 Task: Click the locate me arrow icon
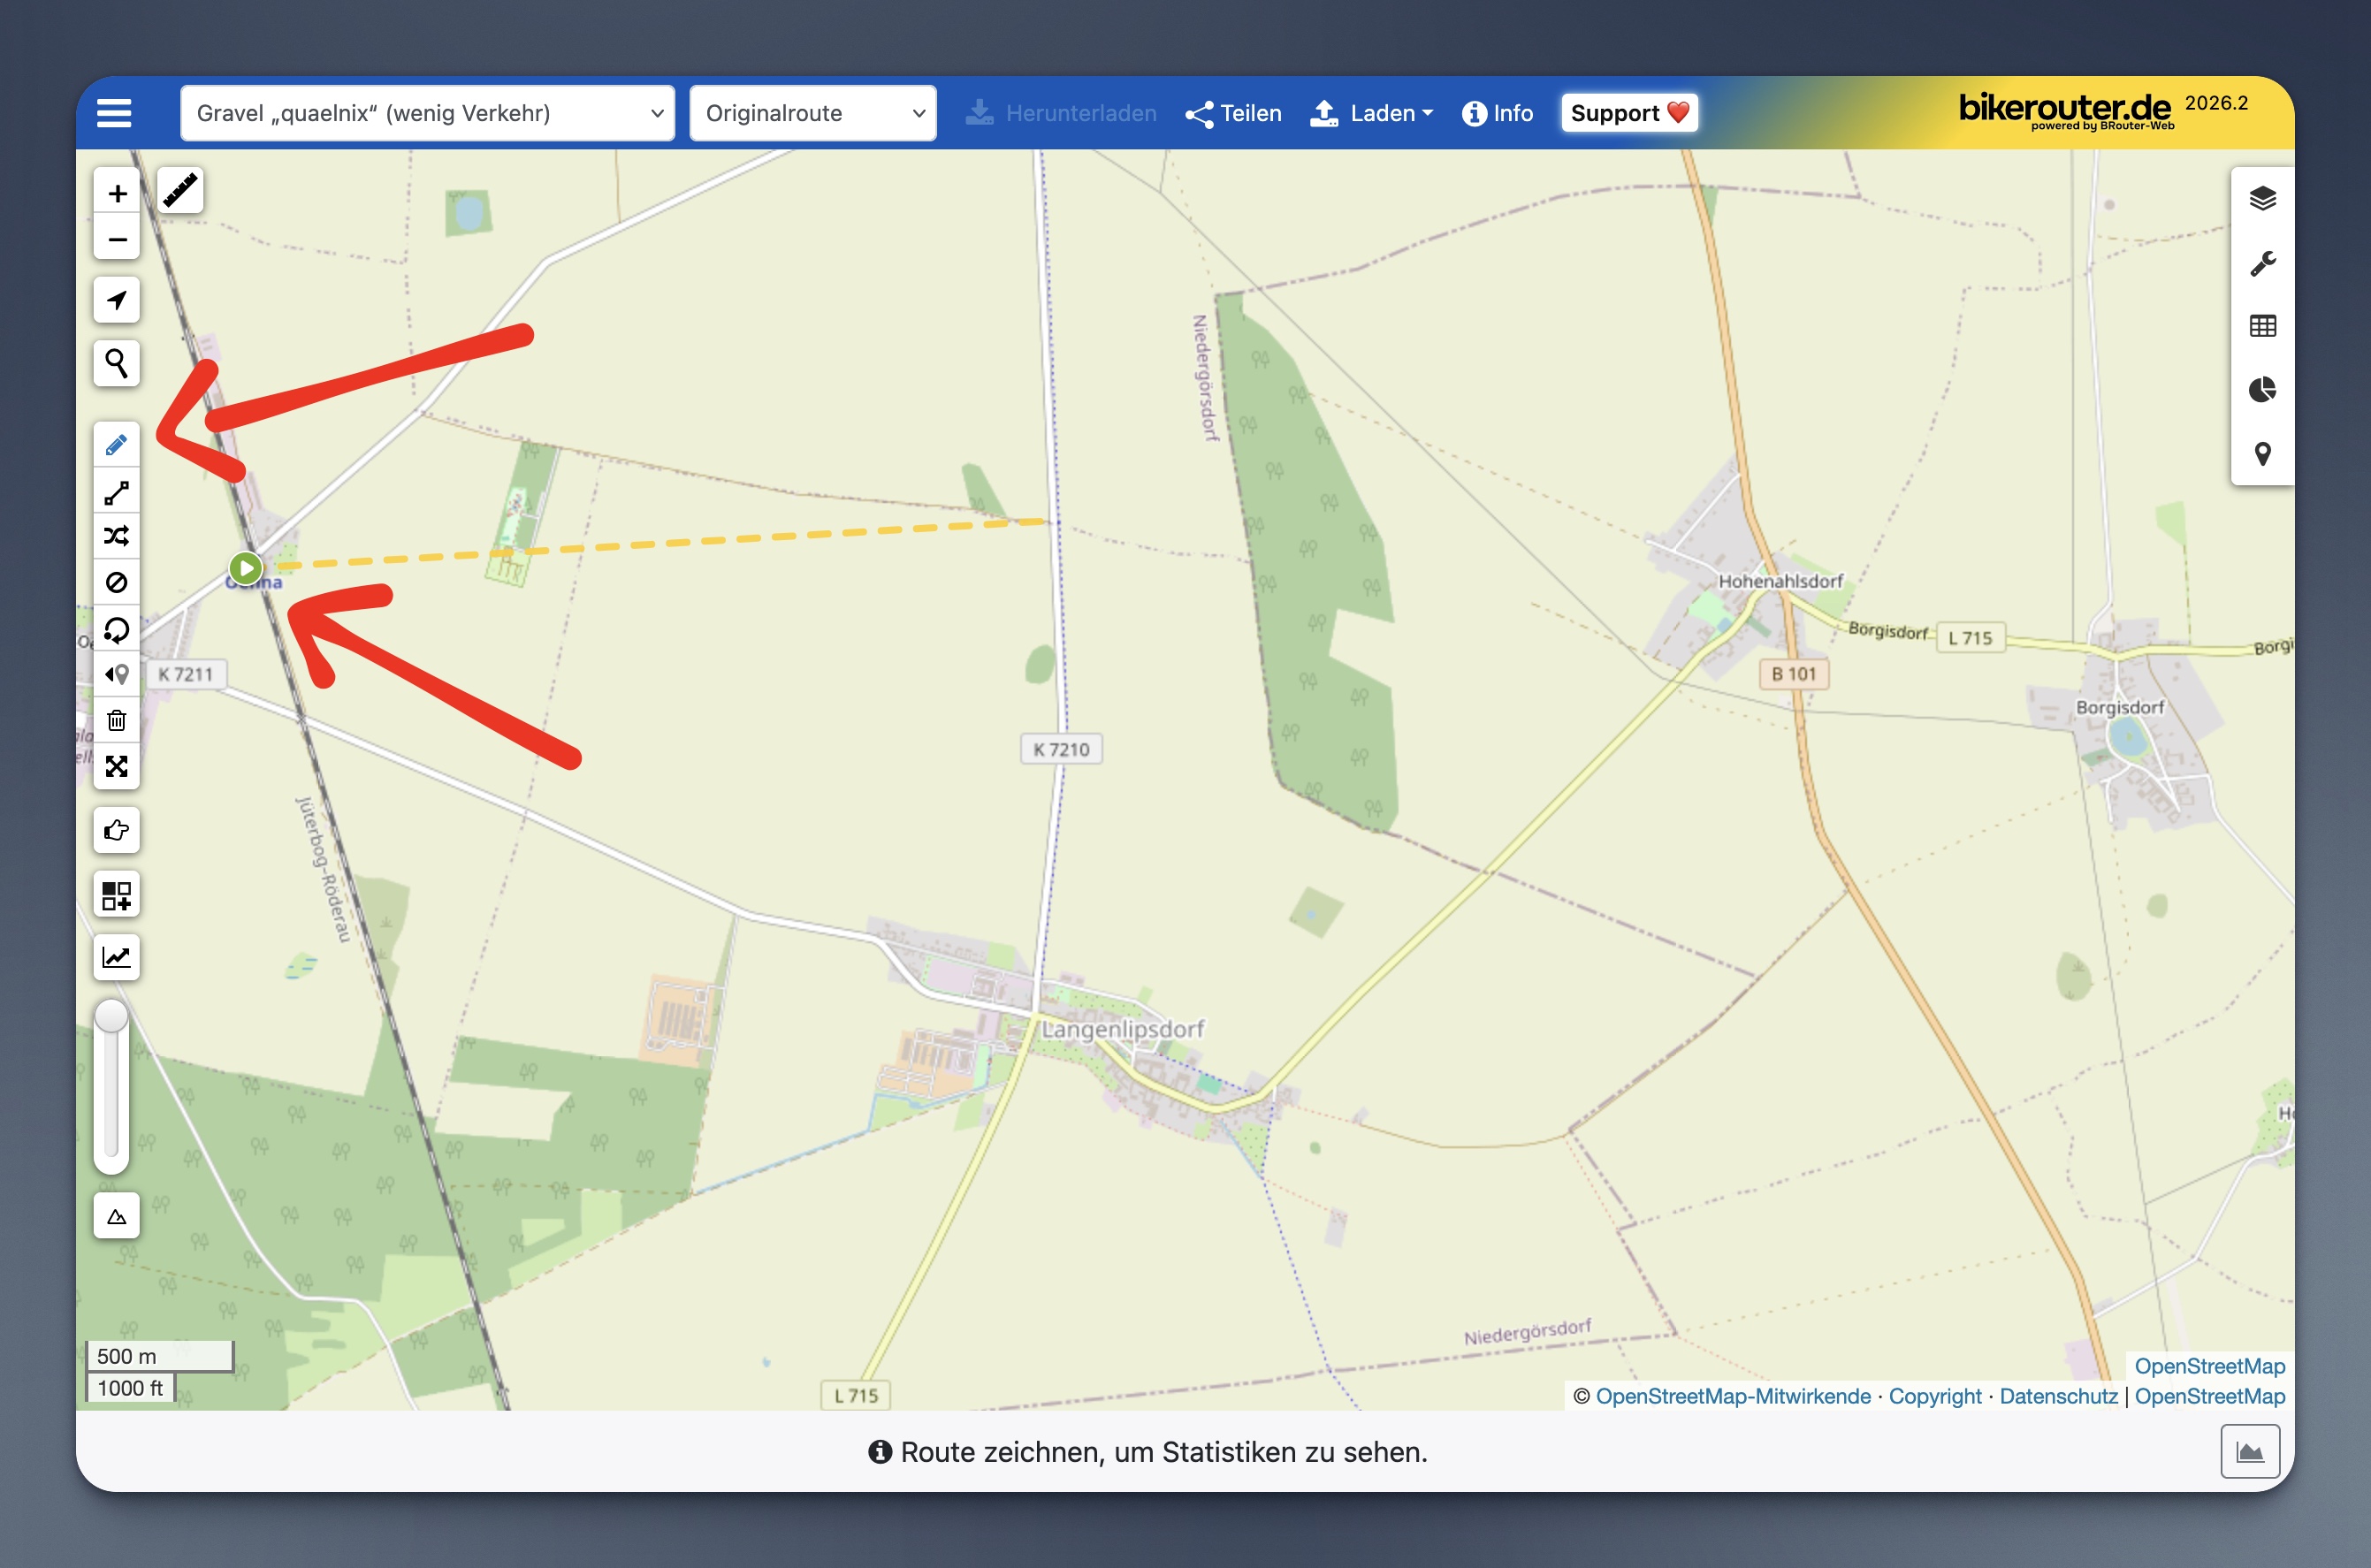[x=116, y=300]
